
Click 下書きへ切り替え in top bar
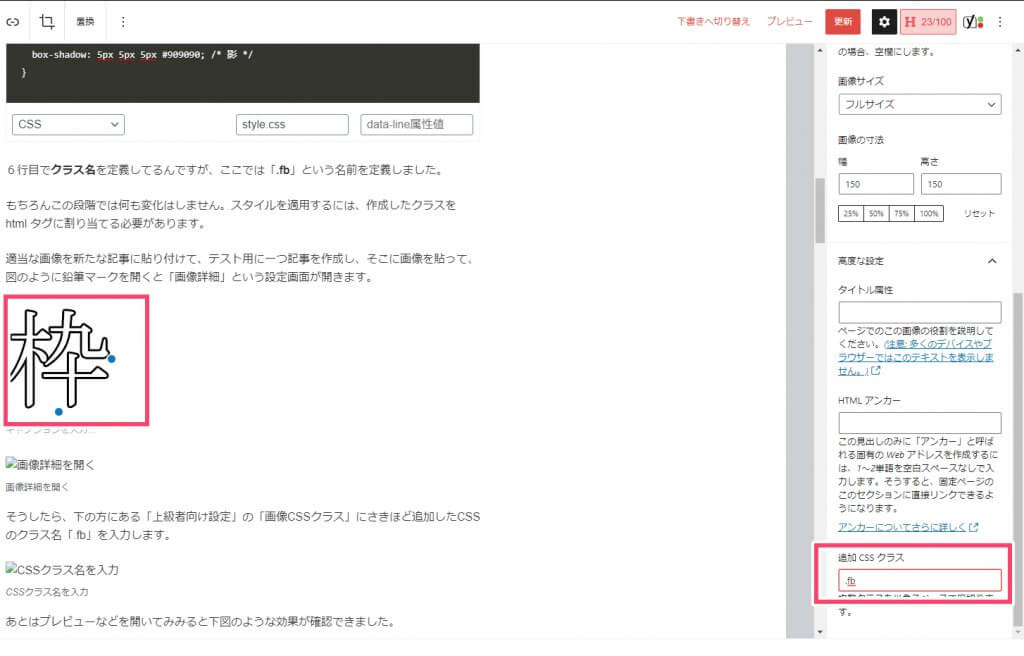(713, 21)
